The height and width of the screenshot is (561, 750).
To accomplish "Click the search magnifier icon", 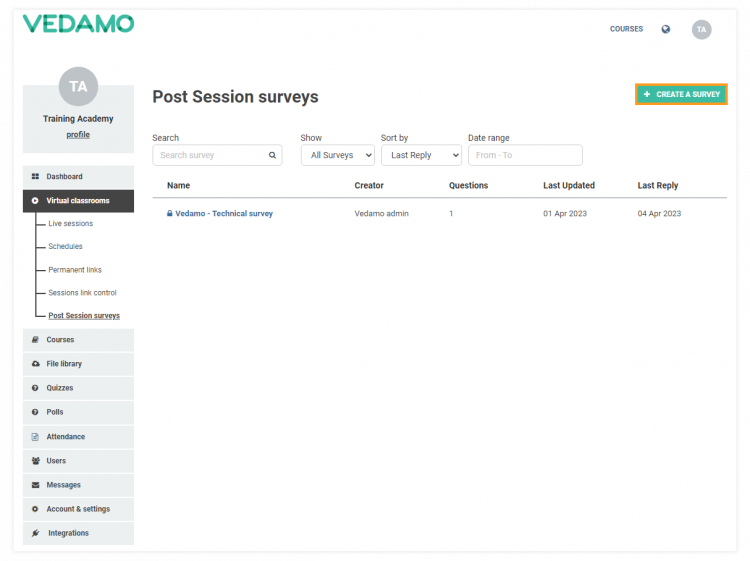I will [272, 155].
